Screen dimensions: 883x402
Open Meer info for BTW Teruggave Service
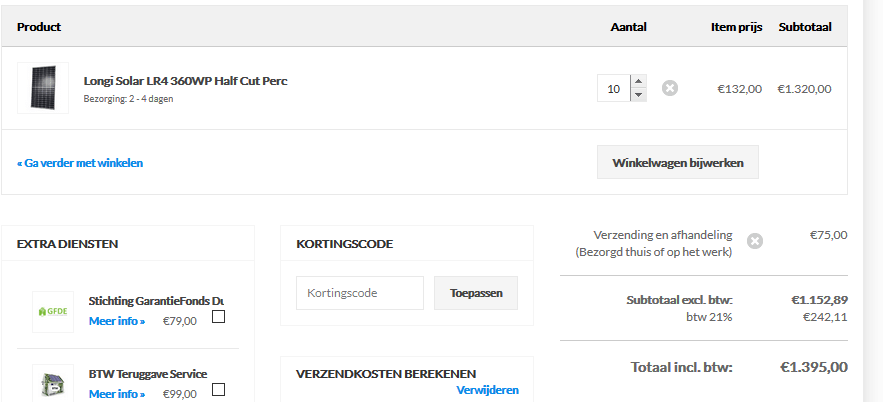tap(117, 394)
